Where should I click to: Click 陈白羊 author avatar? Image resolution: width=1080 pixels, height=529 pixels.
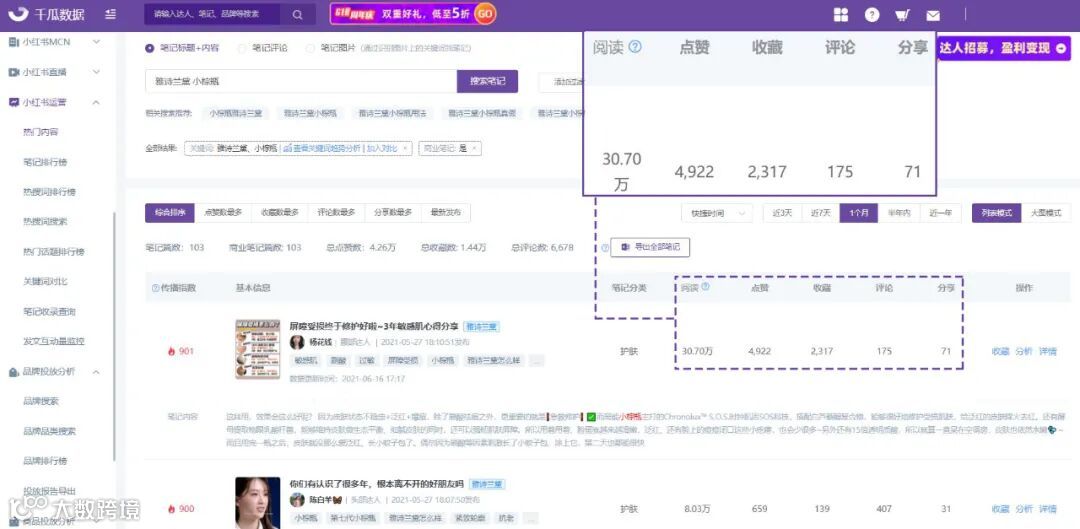click(x=297, y=499)
